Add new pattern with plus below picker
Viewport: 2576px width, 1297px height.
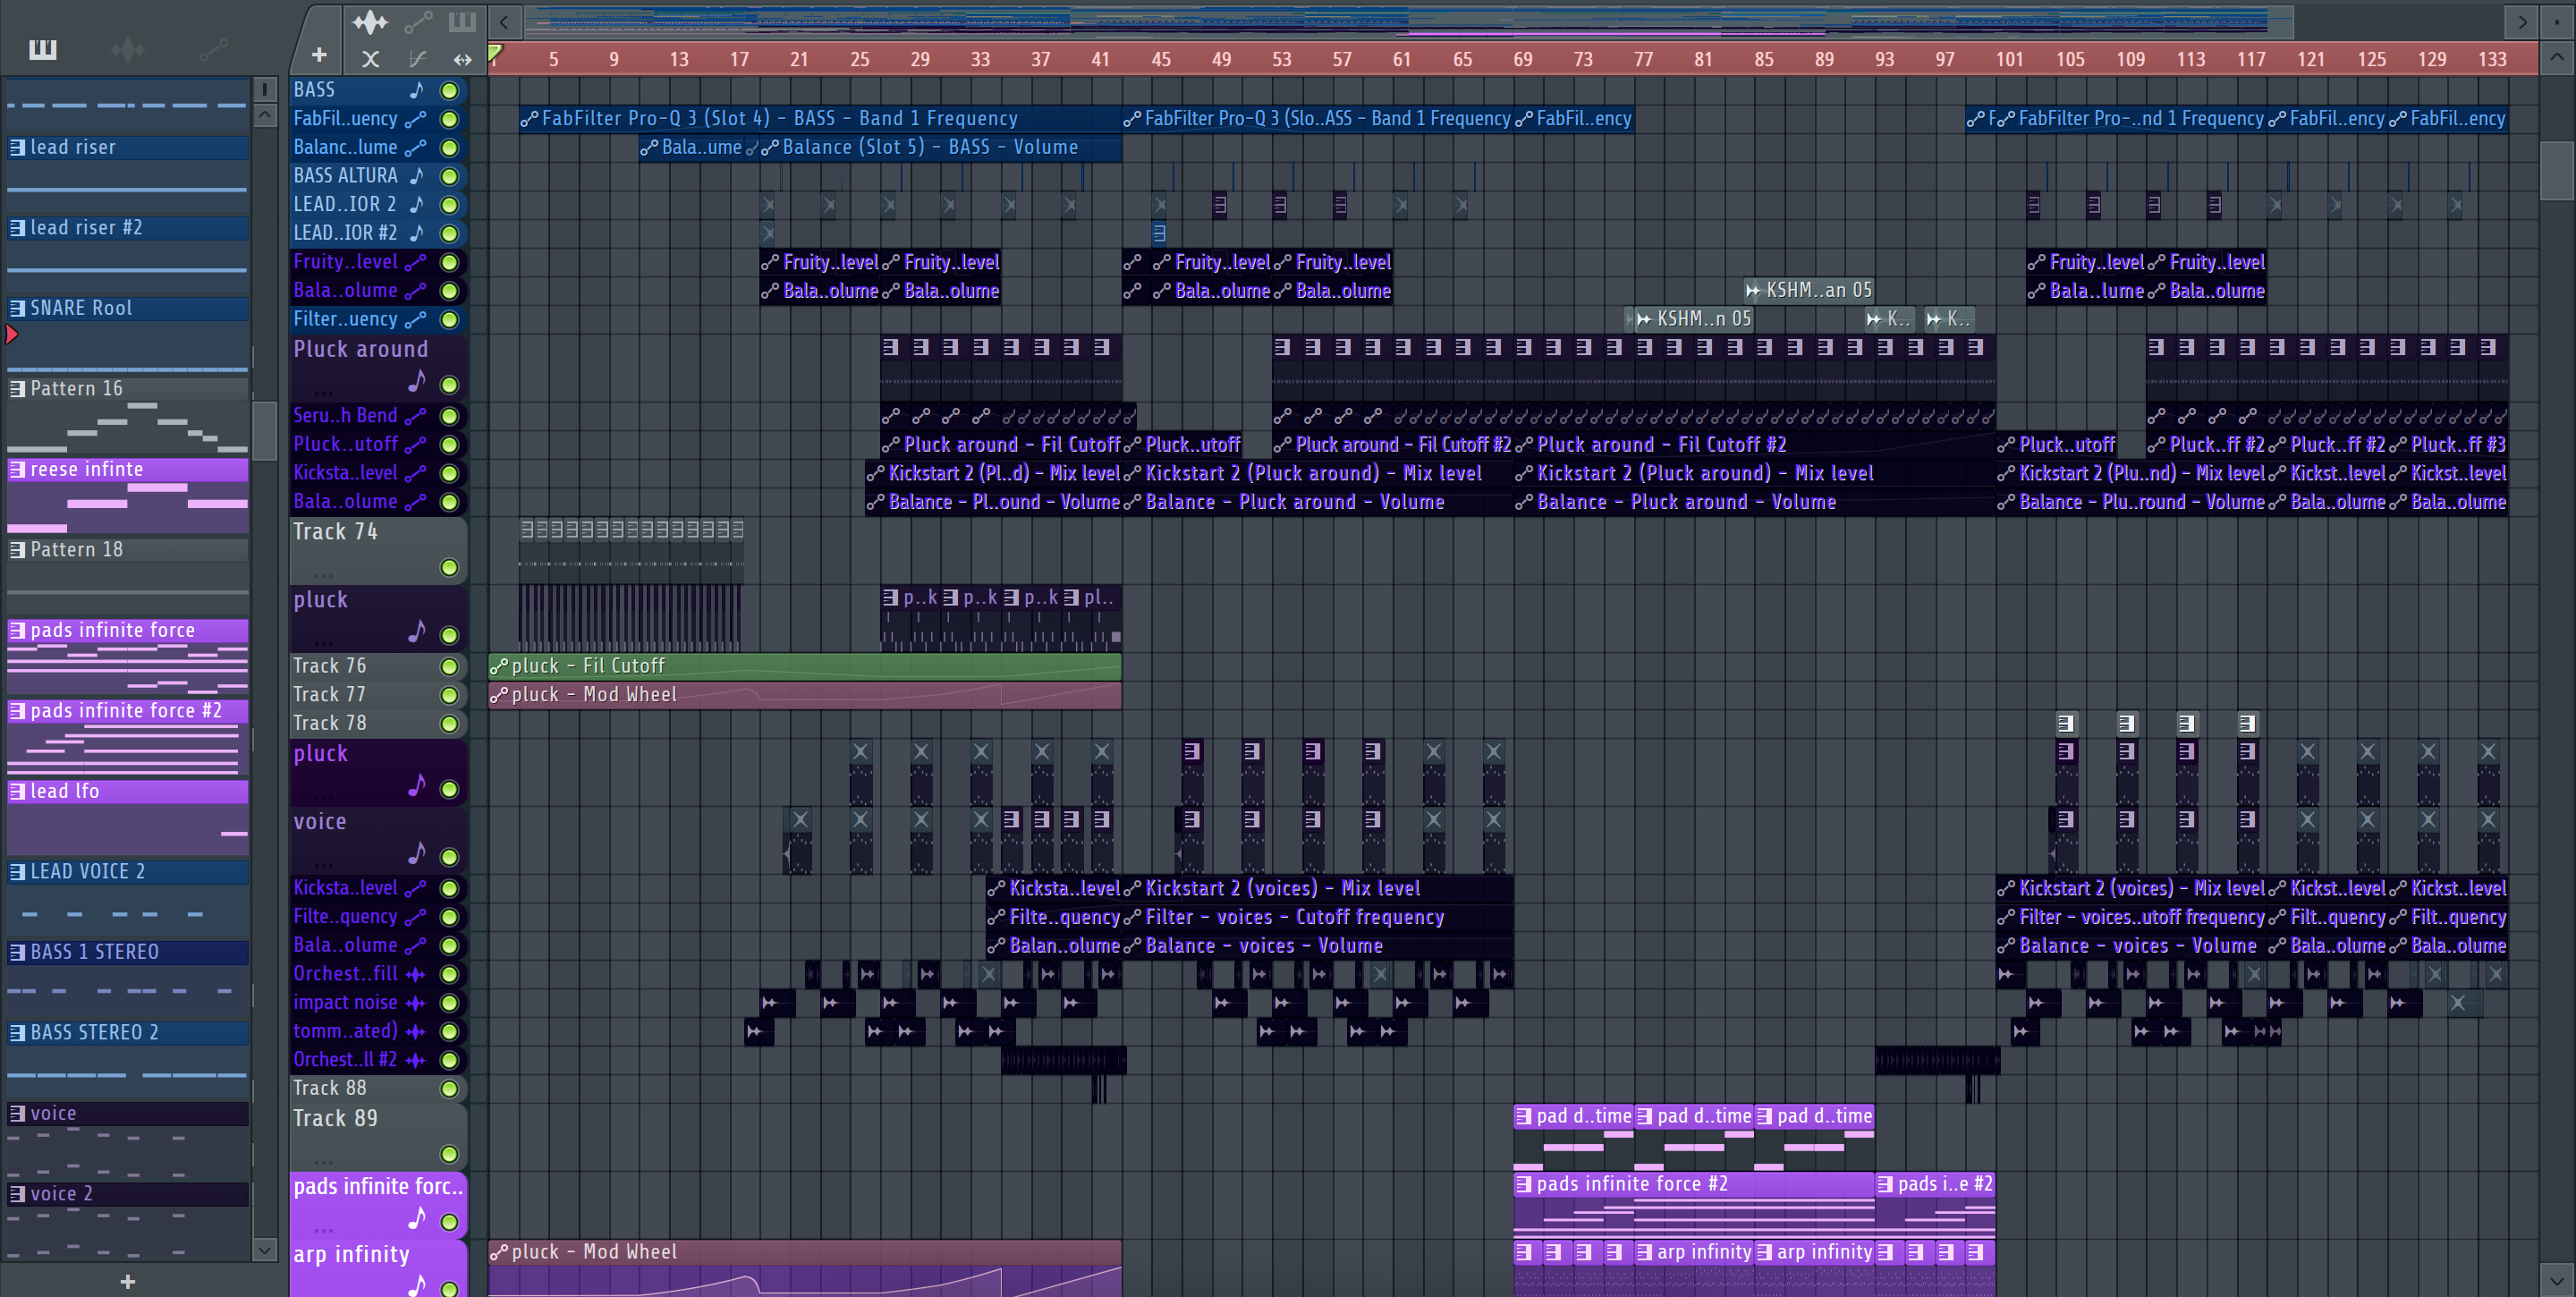[127, 1281]
